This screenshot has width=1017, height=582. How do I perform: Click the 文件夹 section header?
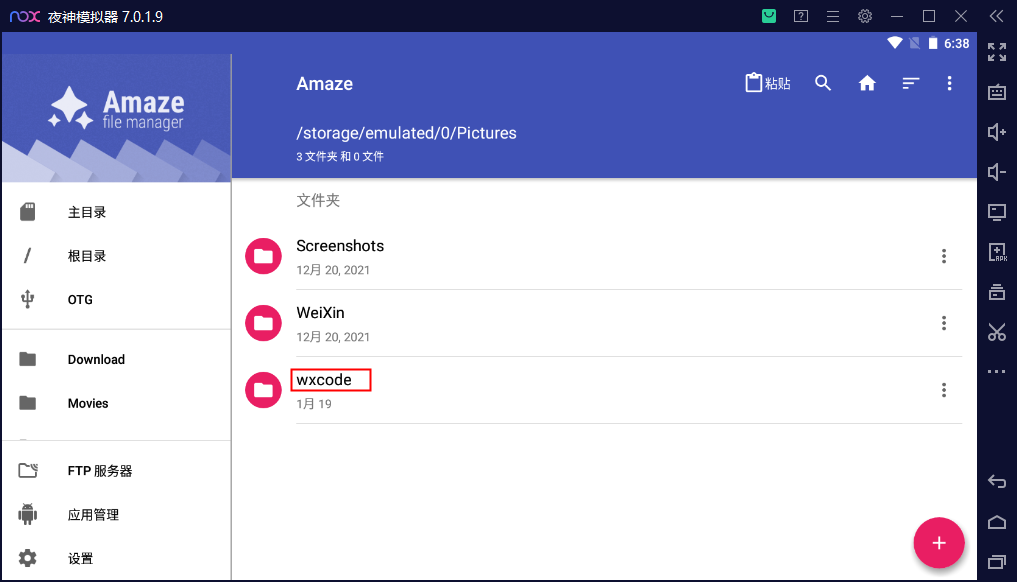click(318, 200)
